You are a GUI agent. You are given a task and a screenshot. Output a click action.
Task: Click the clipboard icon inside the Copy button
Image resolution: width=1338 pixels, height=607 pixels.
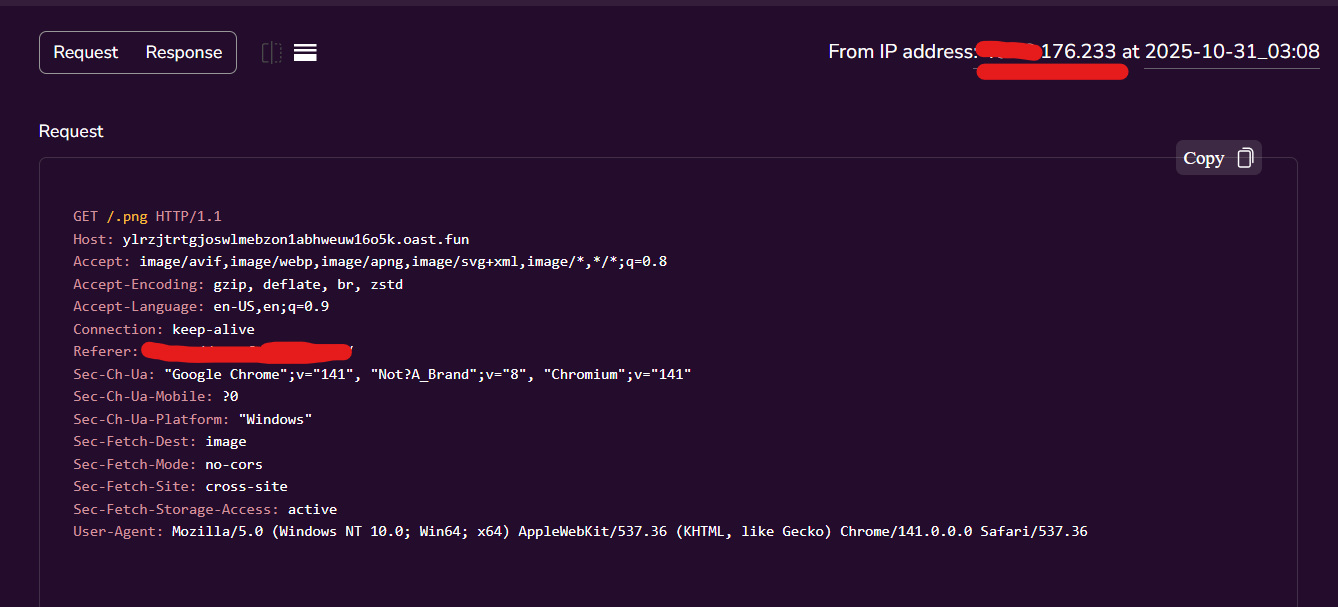click(x=1244, y=157)
